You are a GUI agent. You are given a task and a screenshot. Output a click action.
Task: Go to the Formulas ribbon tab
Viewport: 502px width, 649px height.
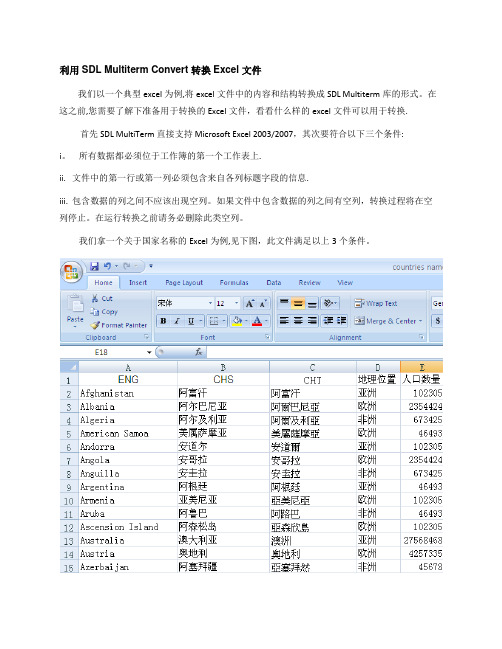[x=234, y=282]
